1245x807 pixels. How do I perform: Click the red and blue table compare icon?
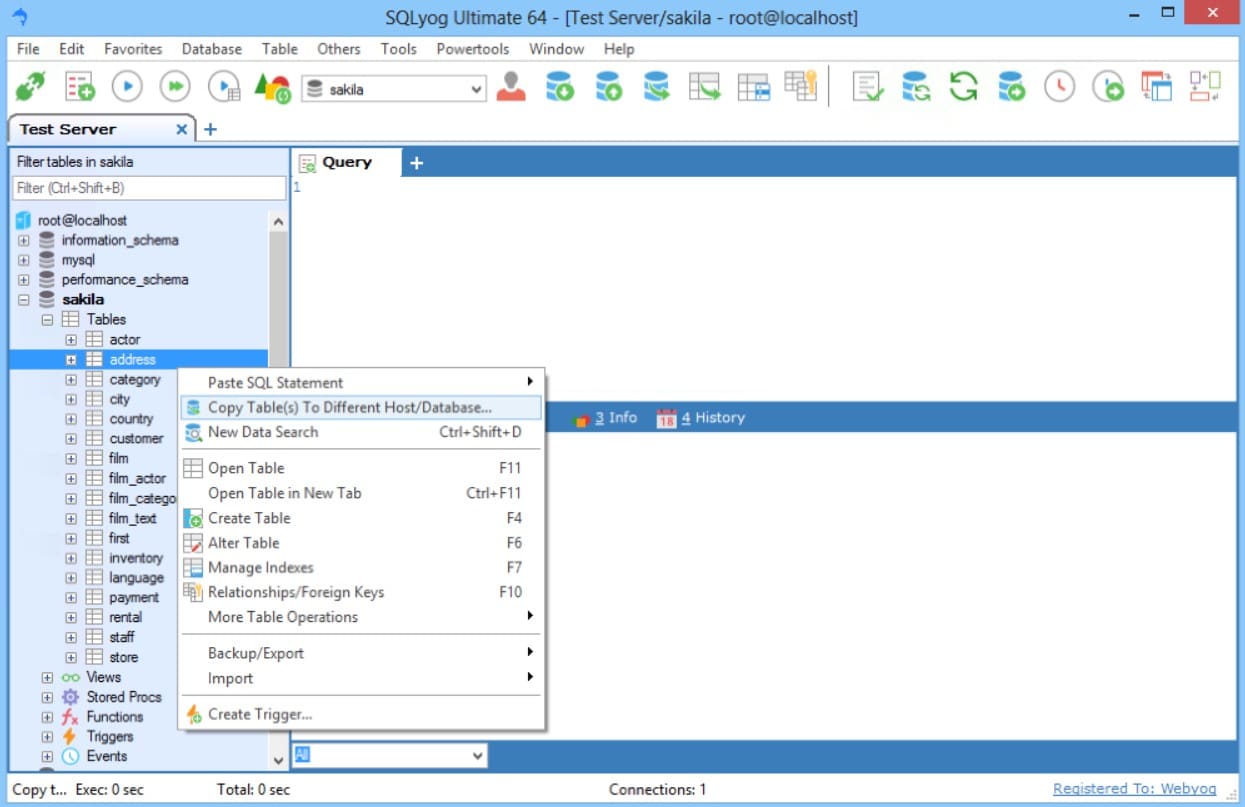click(x=1156, y=87)
